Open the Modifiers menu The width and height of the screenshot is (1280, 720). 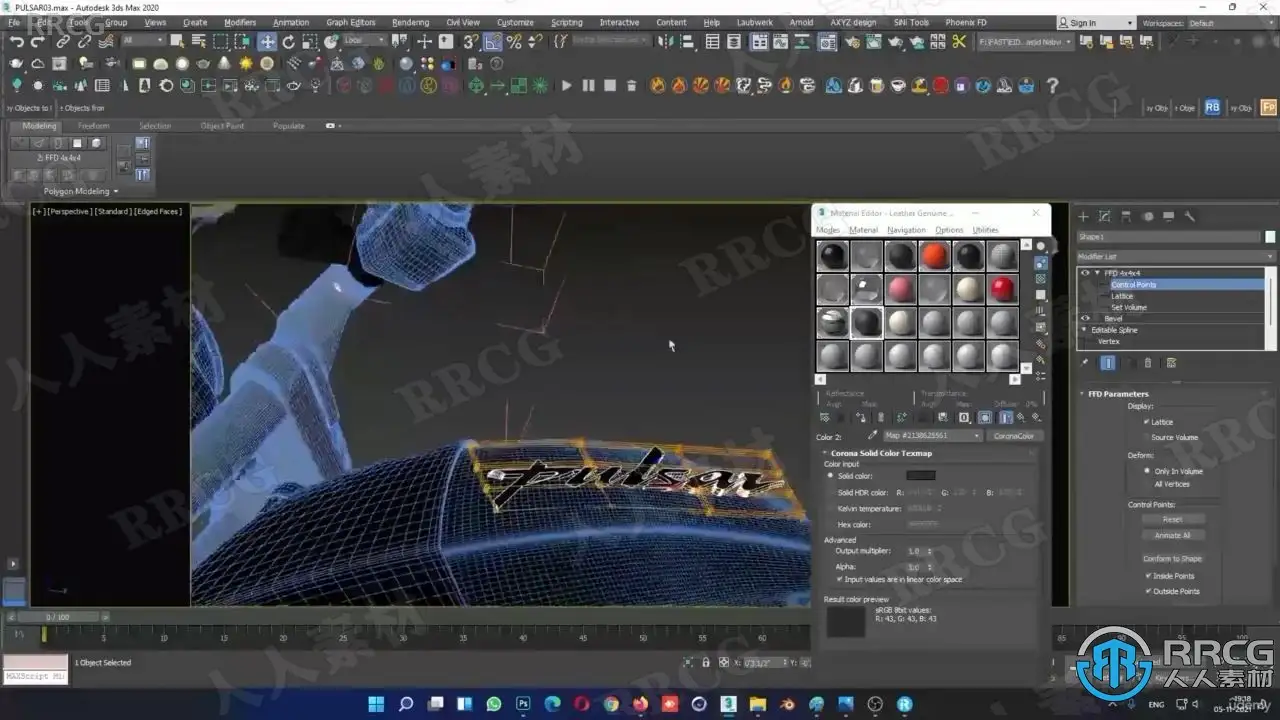[240, 22]
